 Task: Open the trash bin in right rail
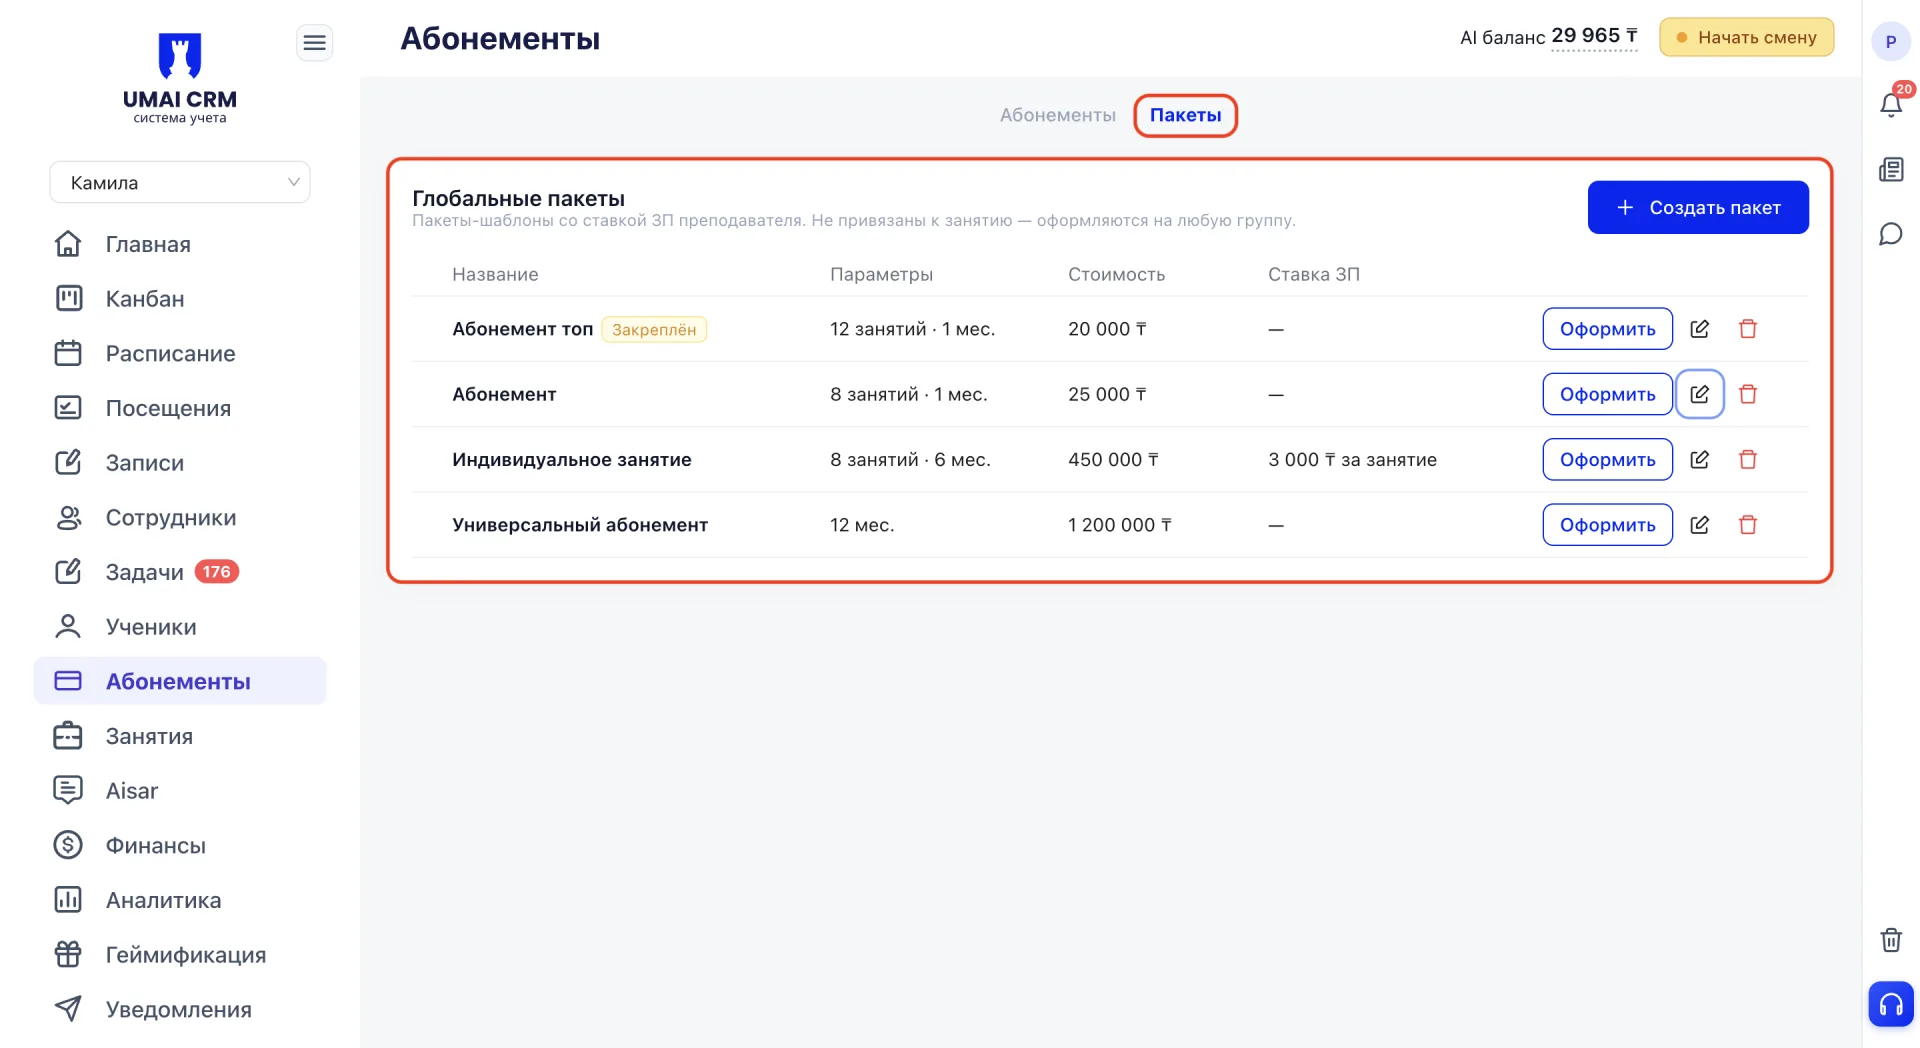(1891, 940)
